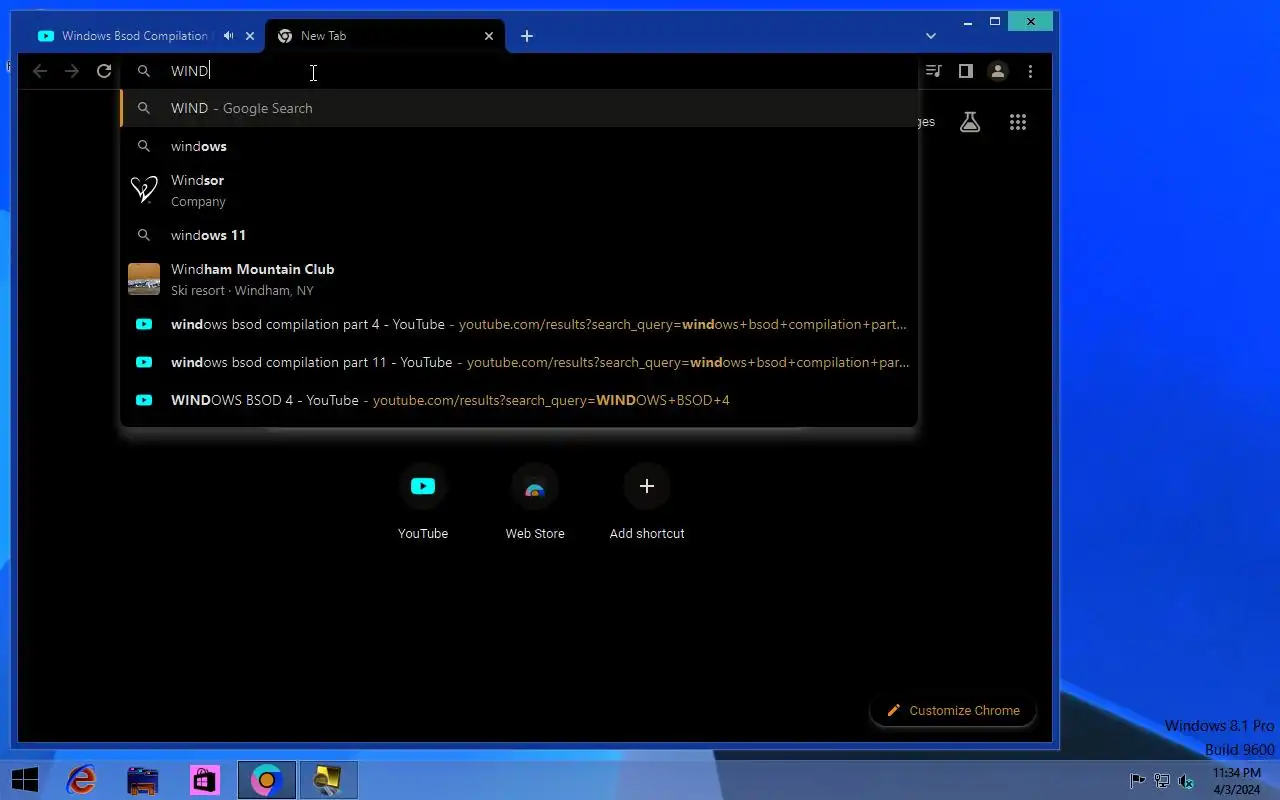Choose the 'windows' search suggestion
Viewport: 1280px width, 800px height.
tap(519, 146)
